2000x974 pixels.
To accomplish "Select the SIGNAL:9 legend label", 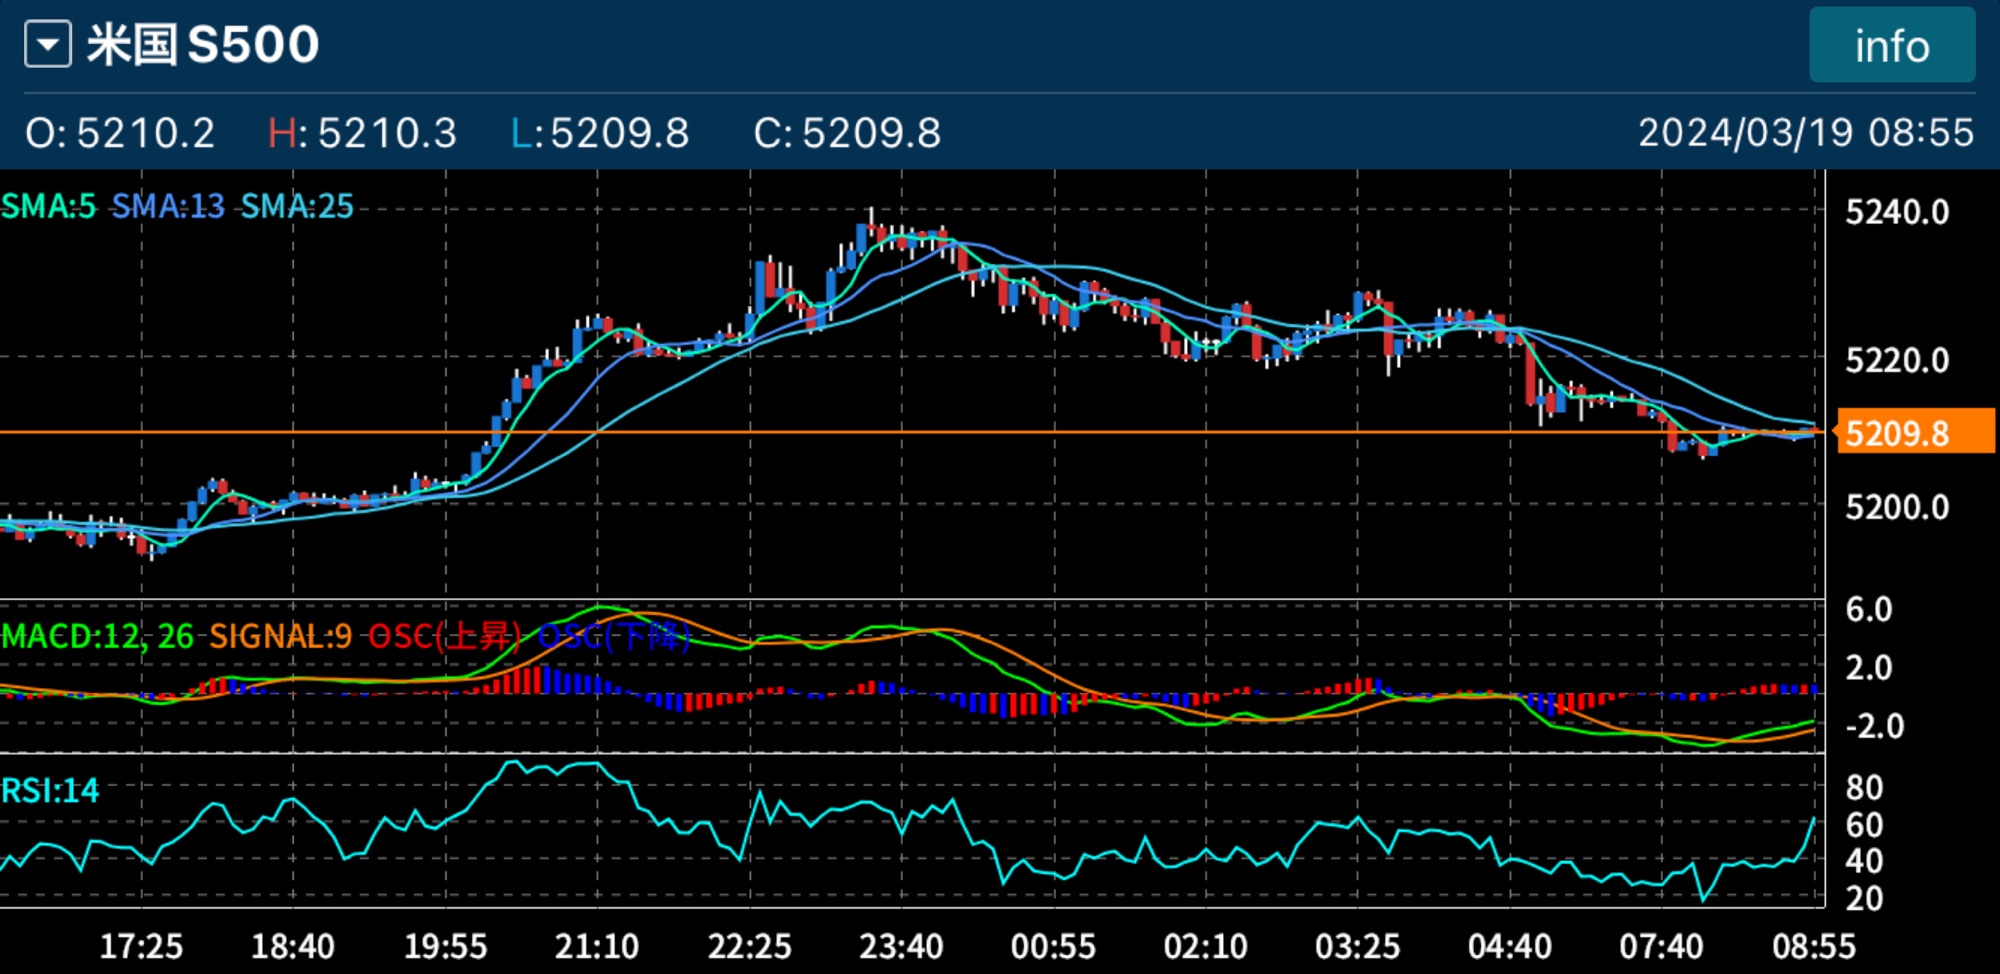I will [x=280, y=636].
